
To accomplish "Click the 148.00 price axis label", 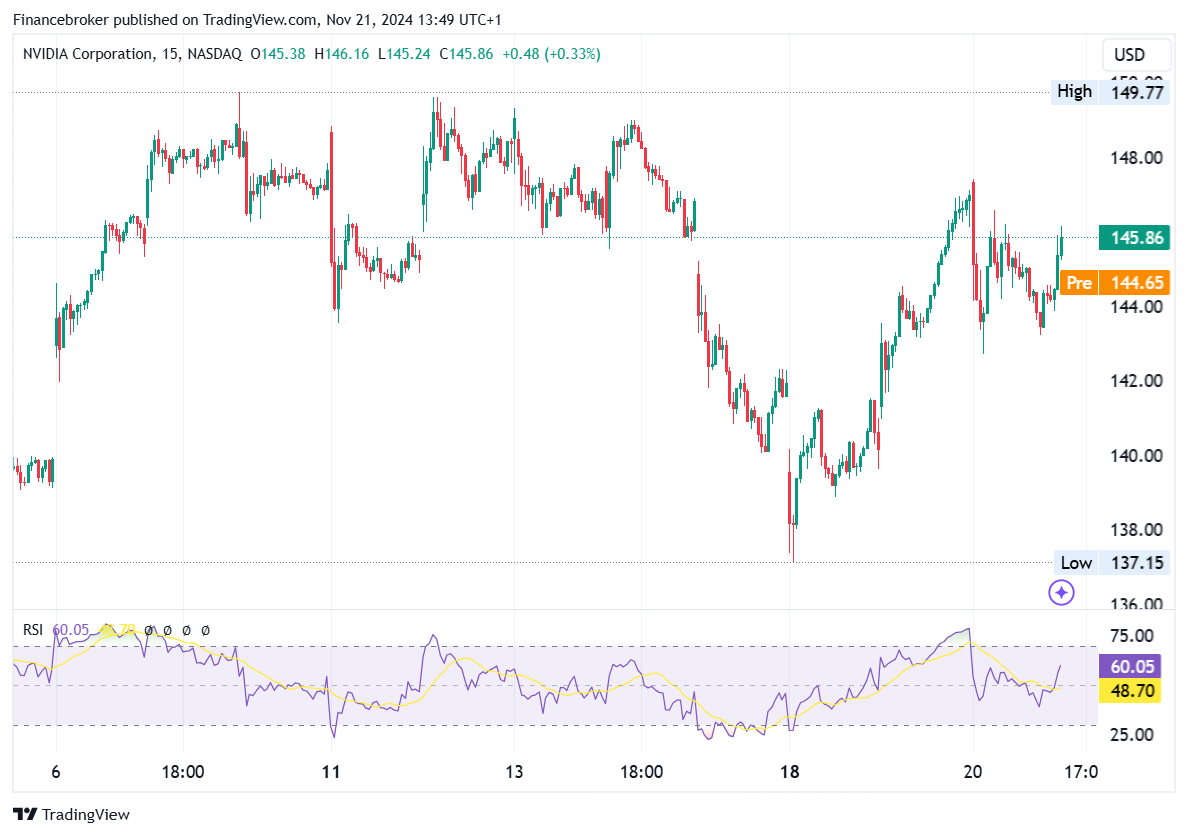I will click(x=1138, y=158).
